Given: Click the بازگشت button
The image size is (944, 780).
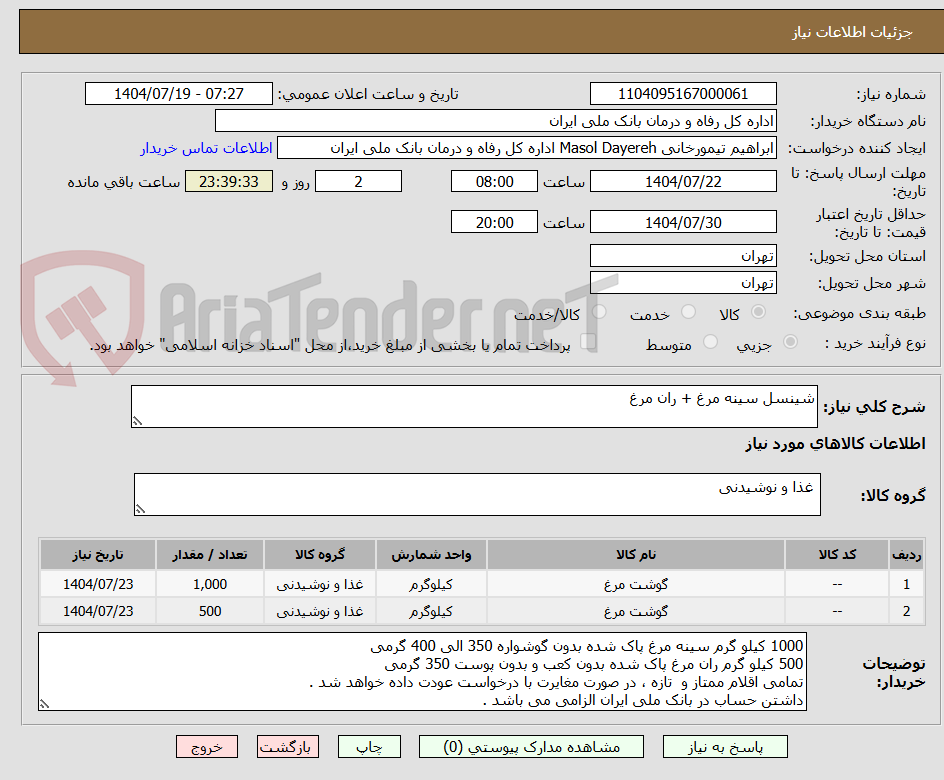Looking at the screenshot, I should [287, 746].
